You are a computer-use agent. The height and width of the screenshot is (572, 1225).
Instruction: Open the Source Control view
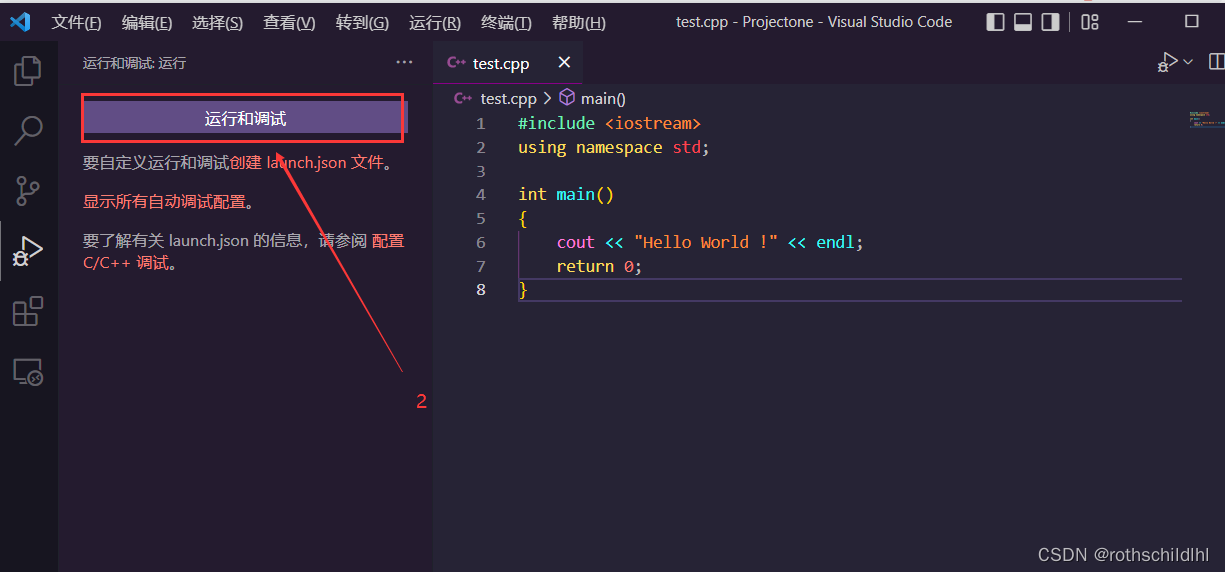coord(28,190)
